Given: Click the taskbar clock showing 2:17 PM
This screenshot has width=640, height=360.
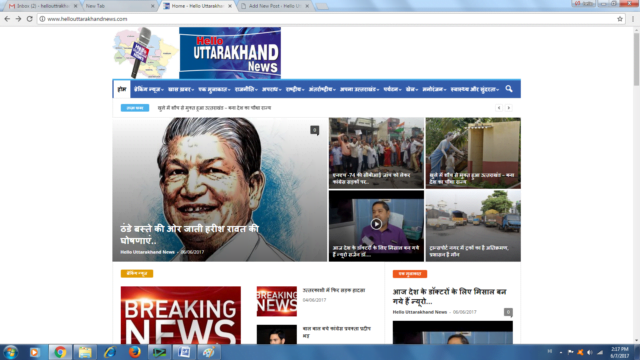Looking at the screenshot, I should click(x=620, y=352).
